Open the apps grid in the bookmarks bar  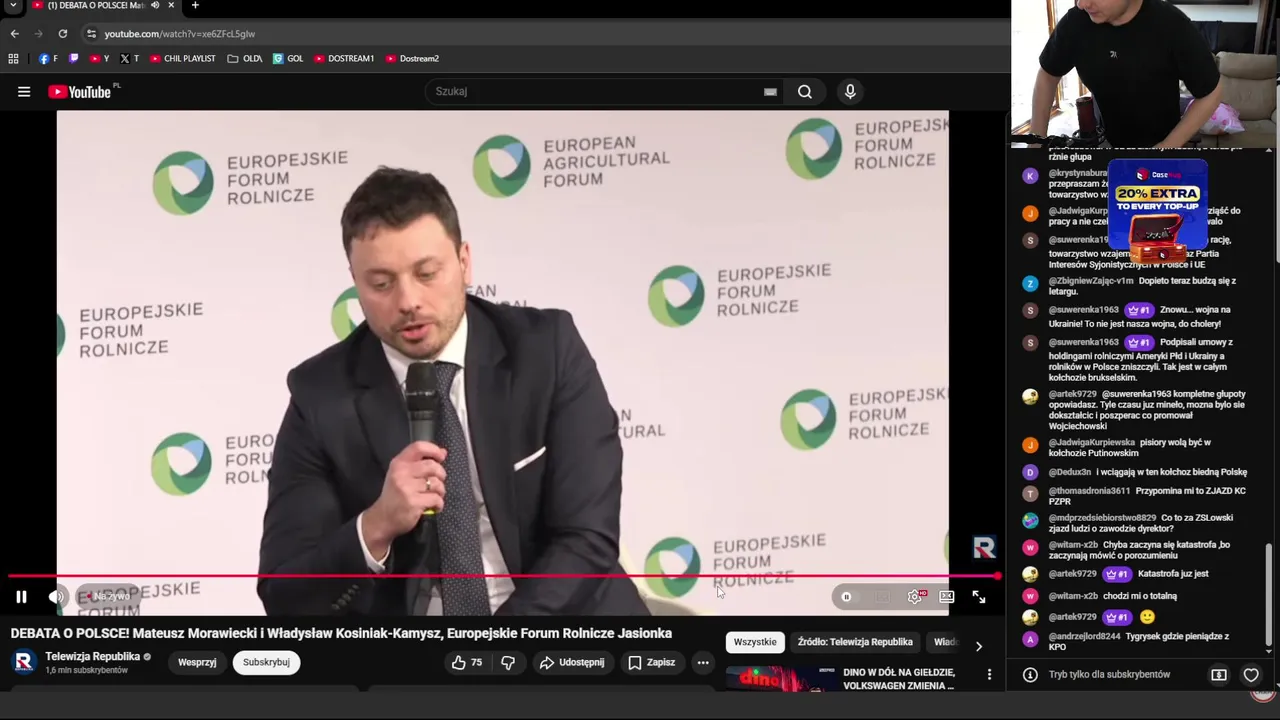point(13,59)
